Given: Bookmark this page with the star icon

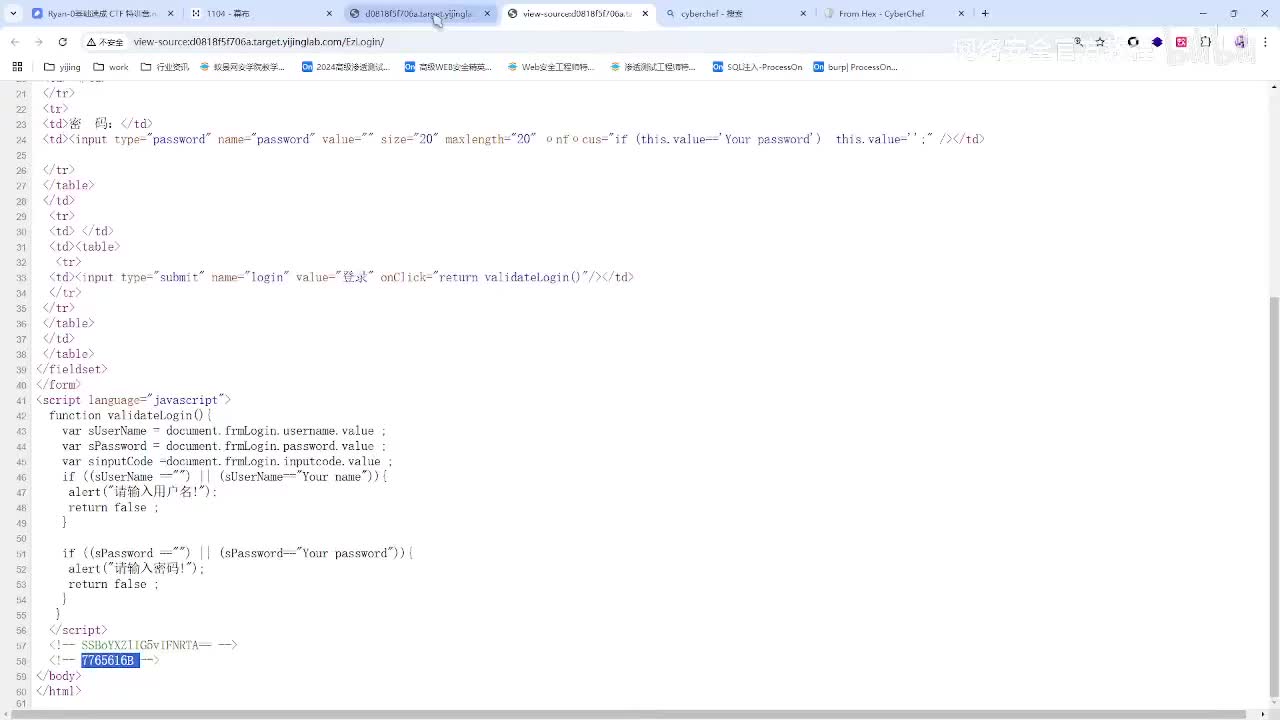Looking at the screenshot, I should click(x=1100, y=42).
